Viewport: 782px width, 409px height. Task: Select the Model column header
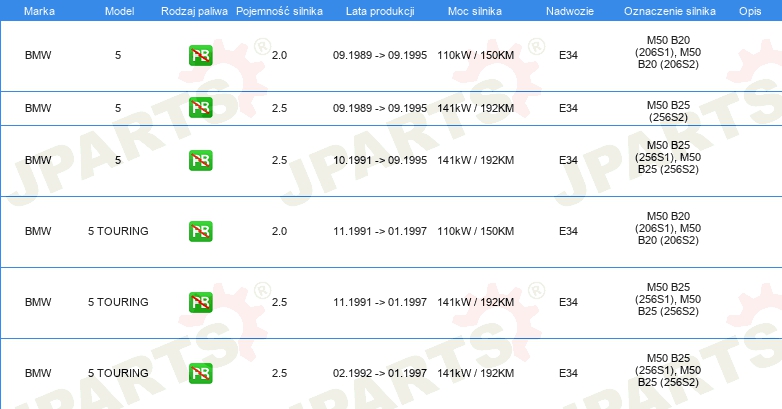pos(119,11)
